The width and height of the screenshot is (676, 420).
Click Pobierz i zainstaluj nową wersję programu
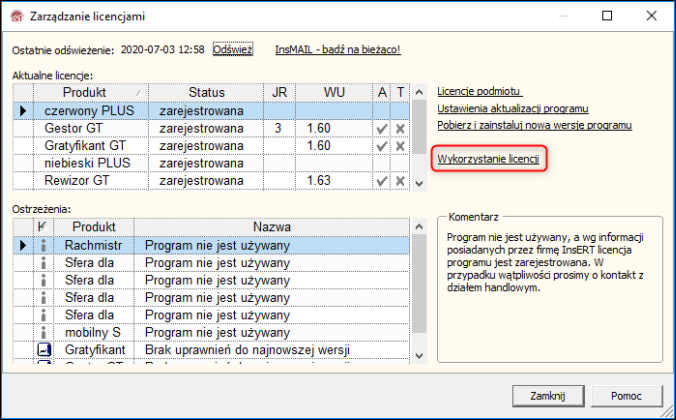[535, 125]
